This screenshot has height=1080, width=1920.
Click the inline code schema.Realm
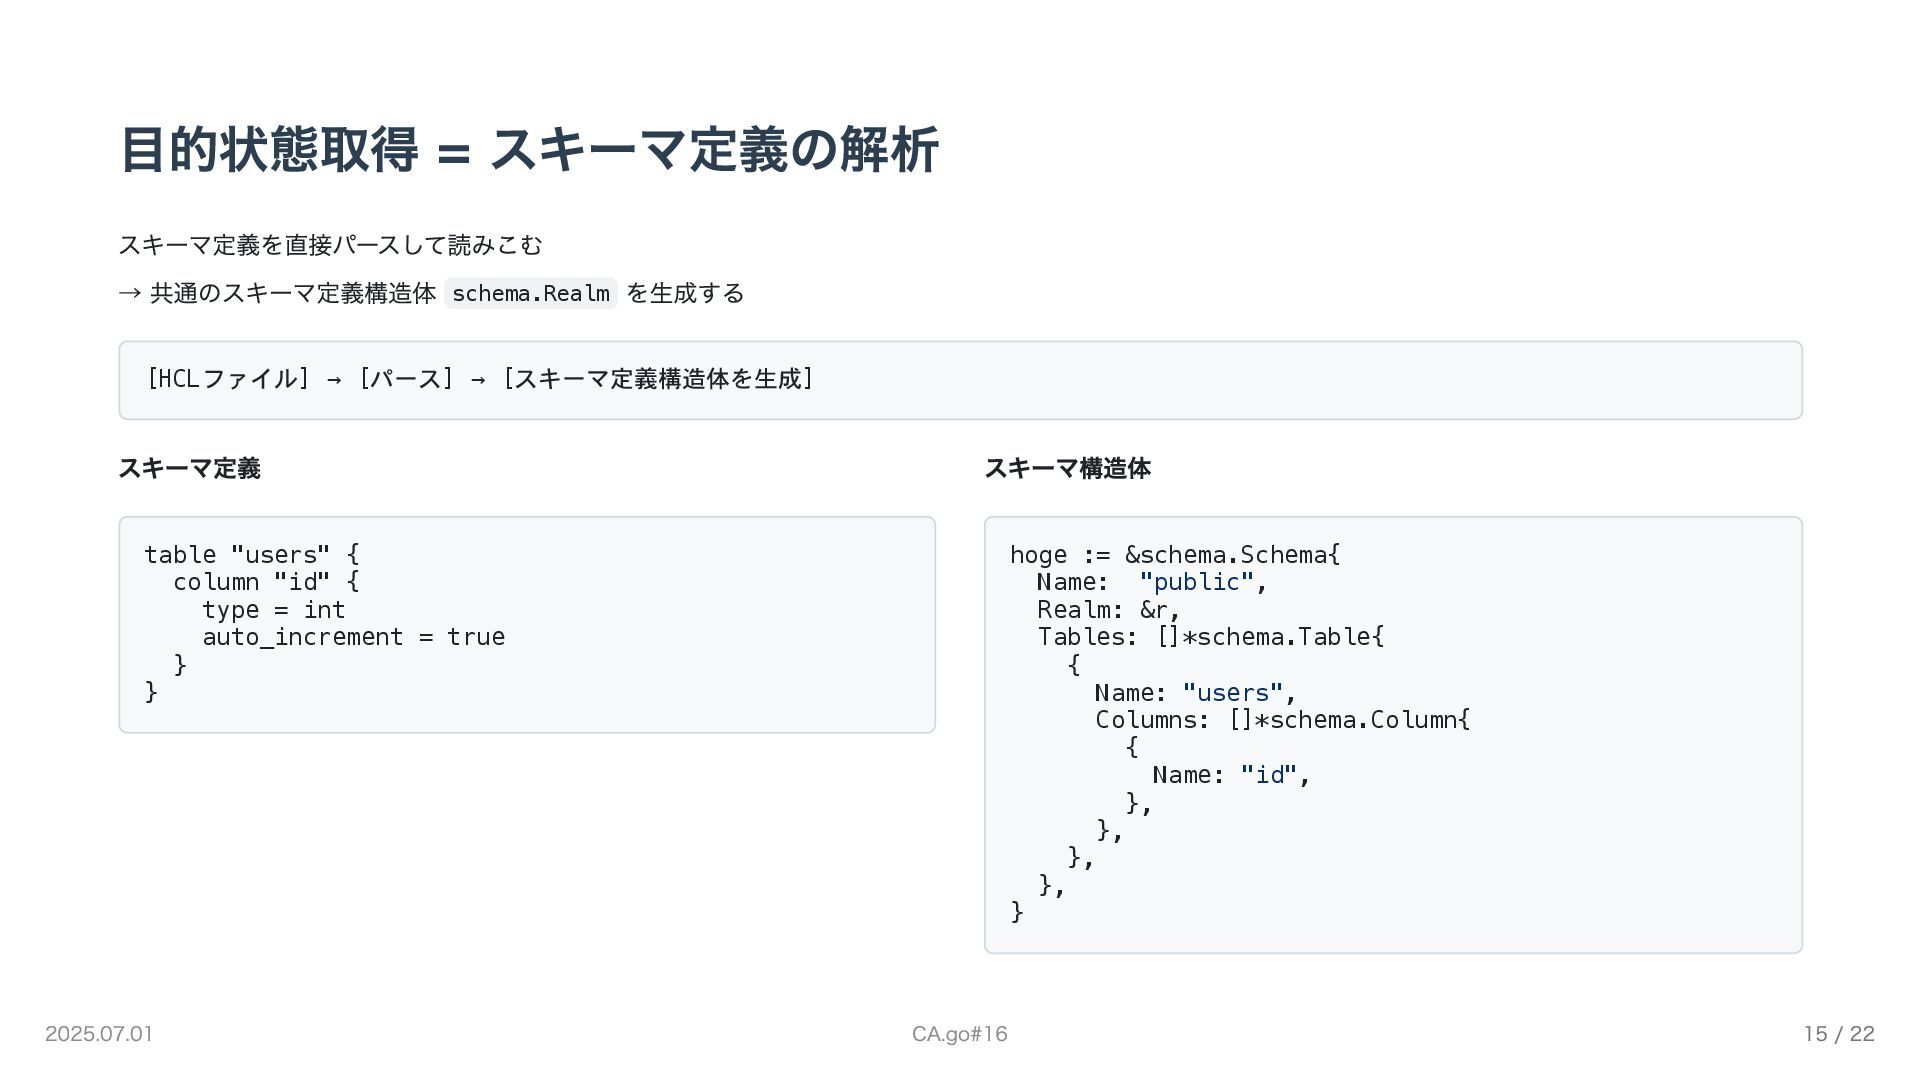(x=530, y=293)
